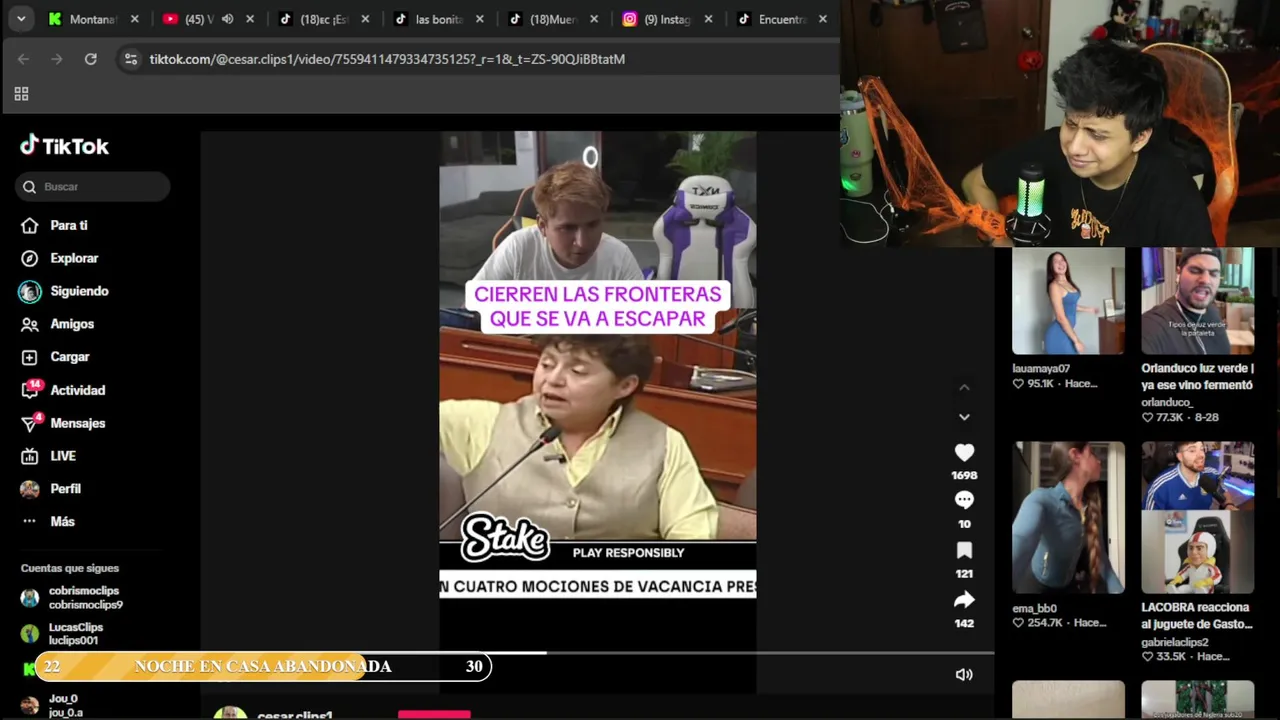Screen dimensions: 1280x720
Task: Open the LACOBRA reacciona video thumbnail
Action: click(1198, 518)
